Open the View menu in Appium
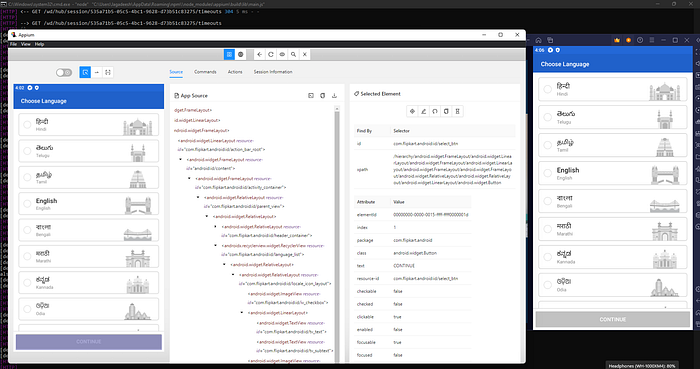Viewport: 700px width, 369px height. point(26,44)
